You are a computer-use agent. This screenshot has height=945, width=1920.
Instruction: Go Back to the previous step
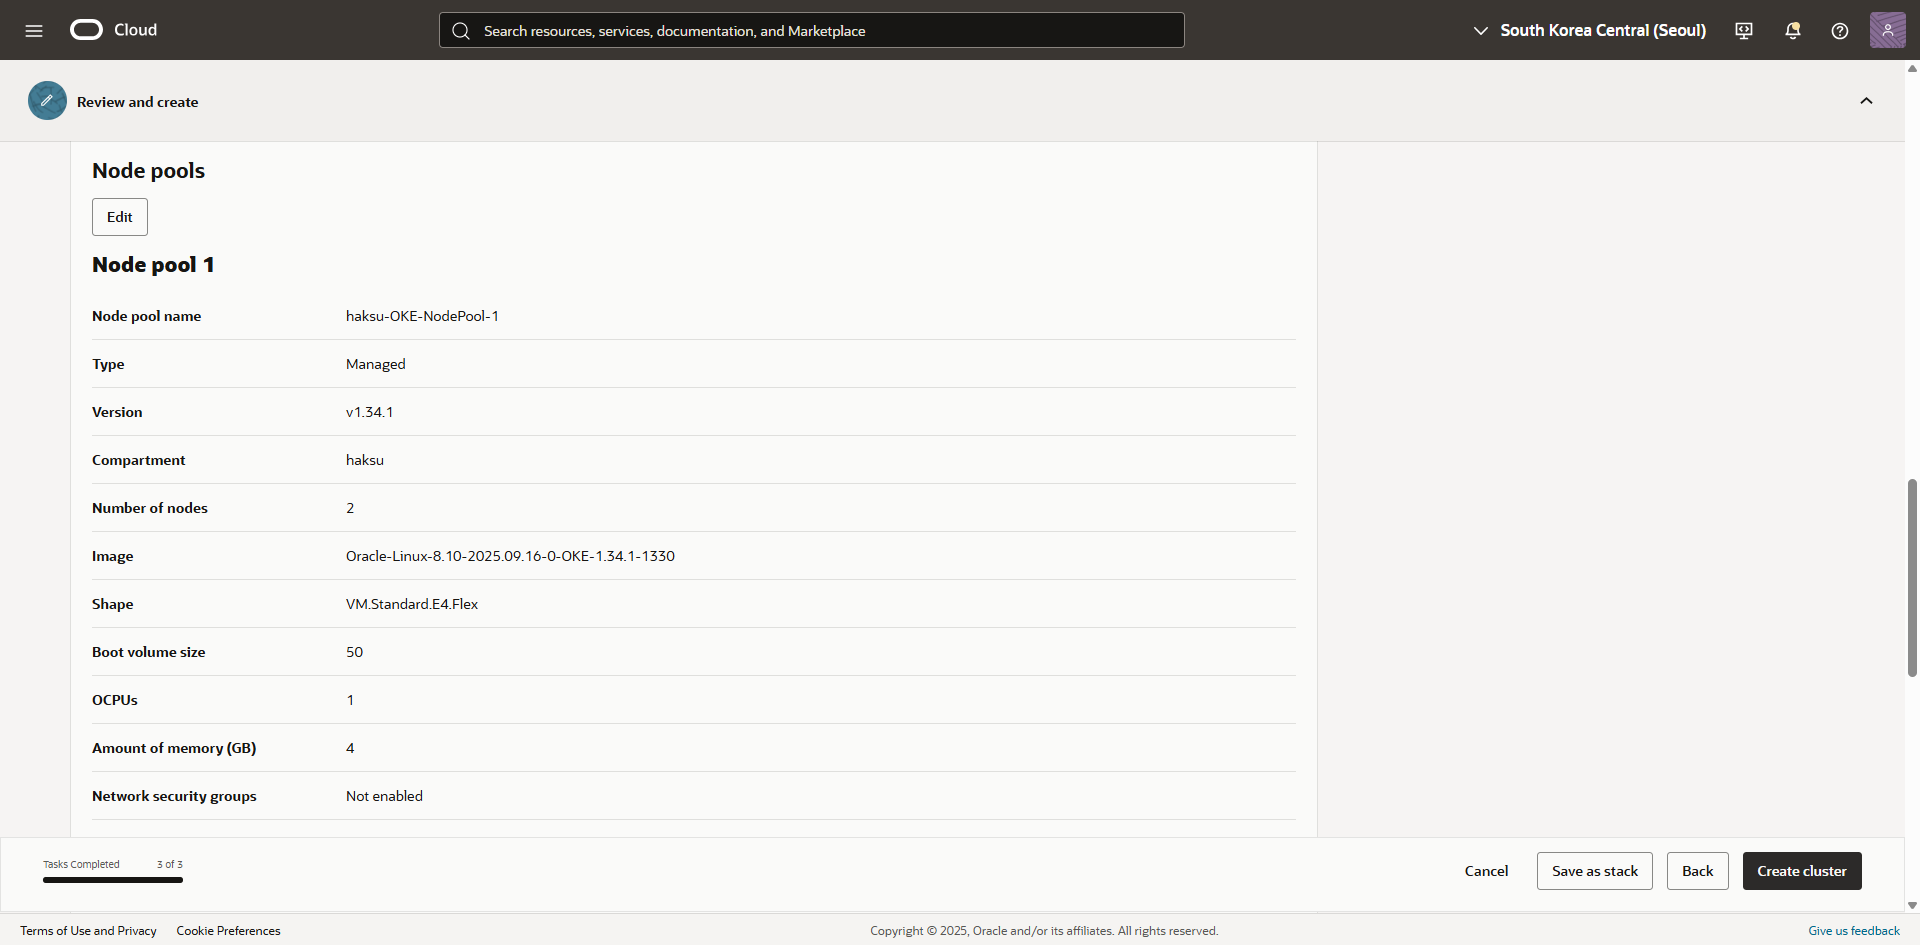[1697, 871]
